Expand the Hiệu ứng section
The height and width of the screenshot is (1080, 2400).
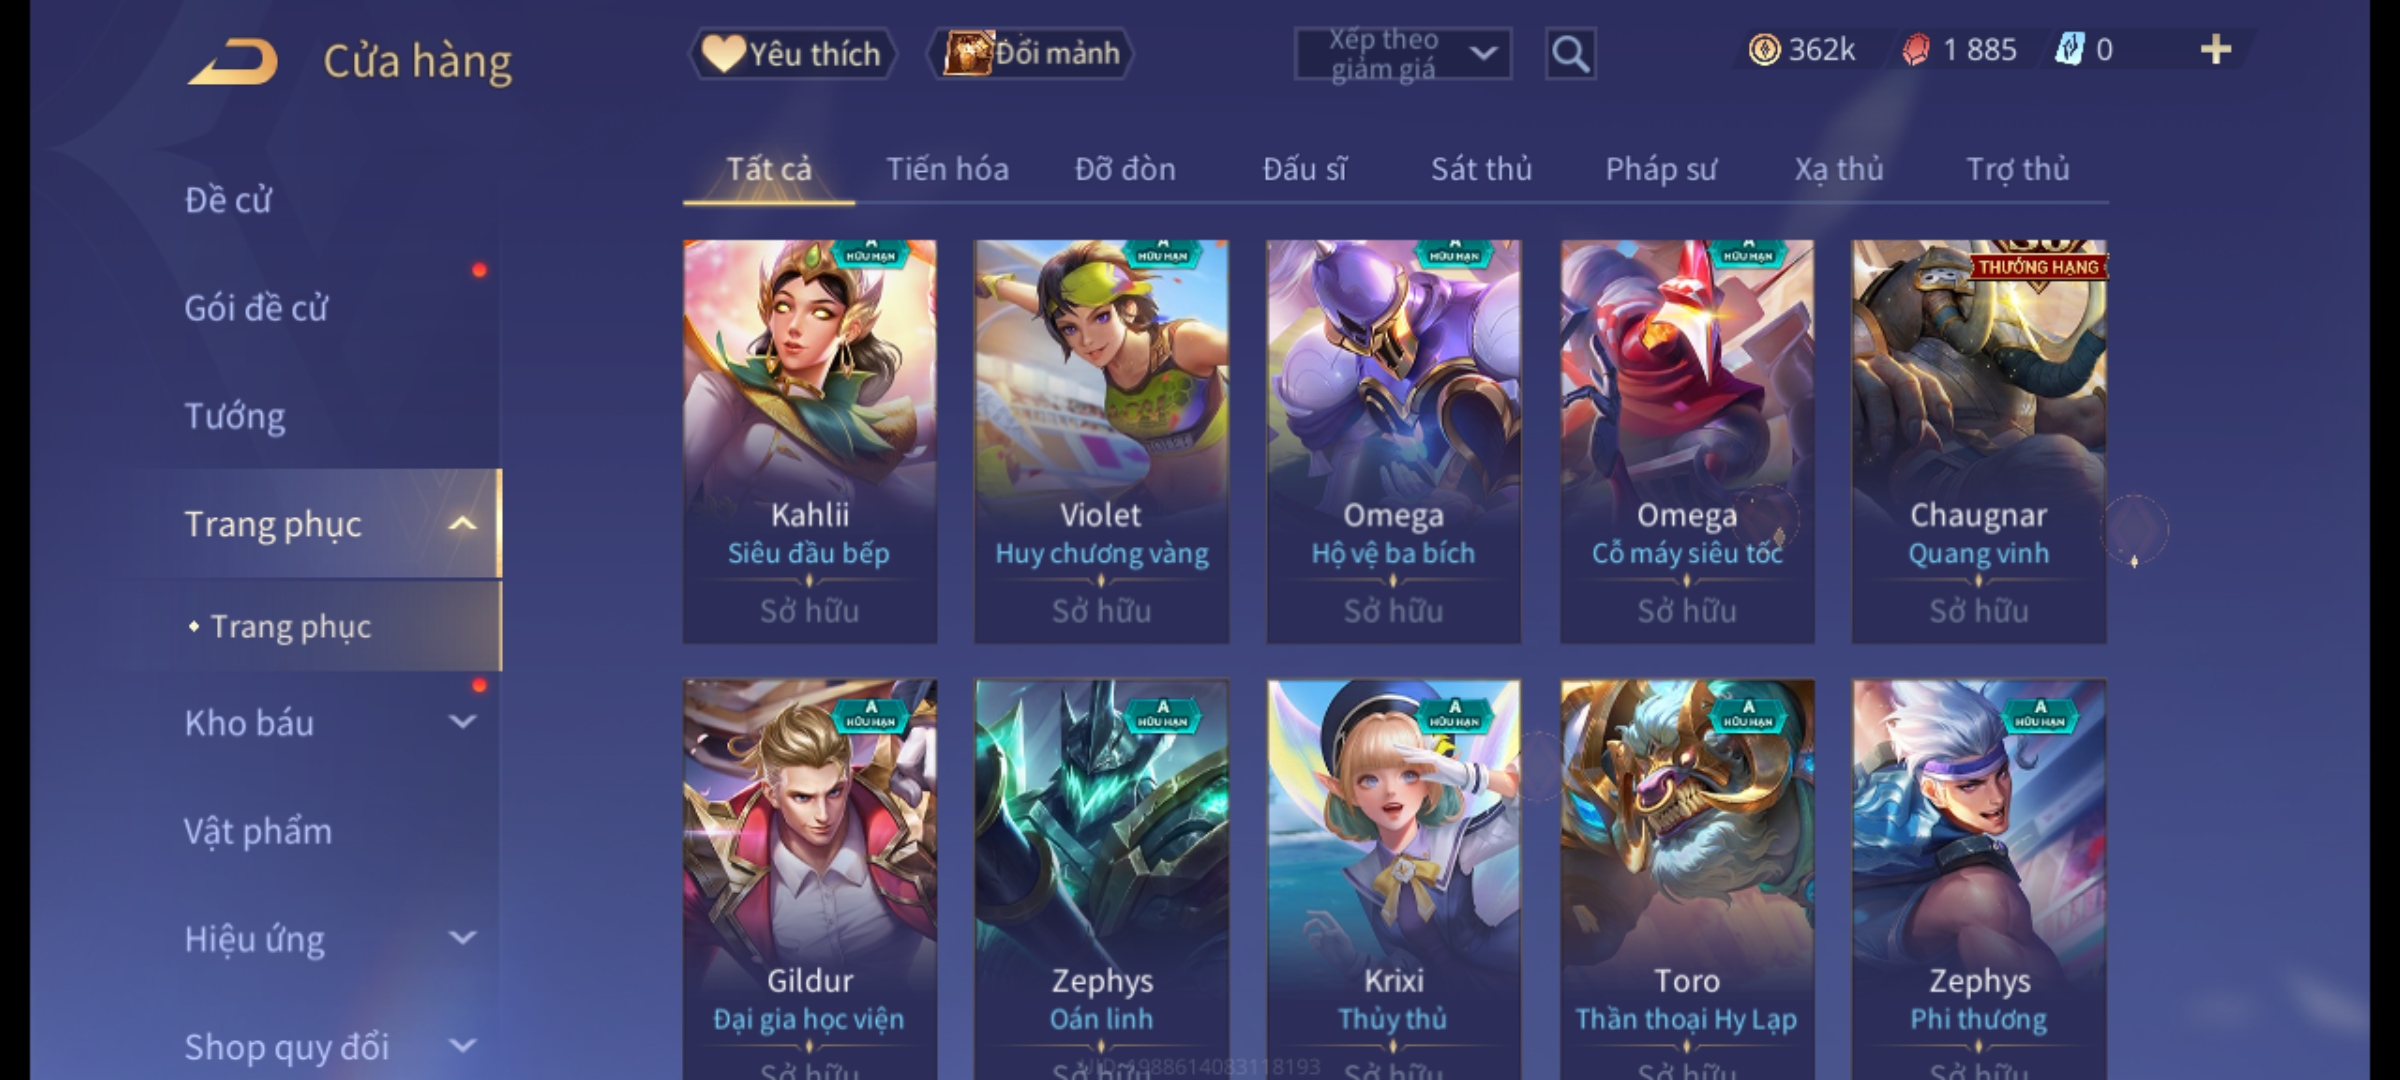click(x=462, y=938)
